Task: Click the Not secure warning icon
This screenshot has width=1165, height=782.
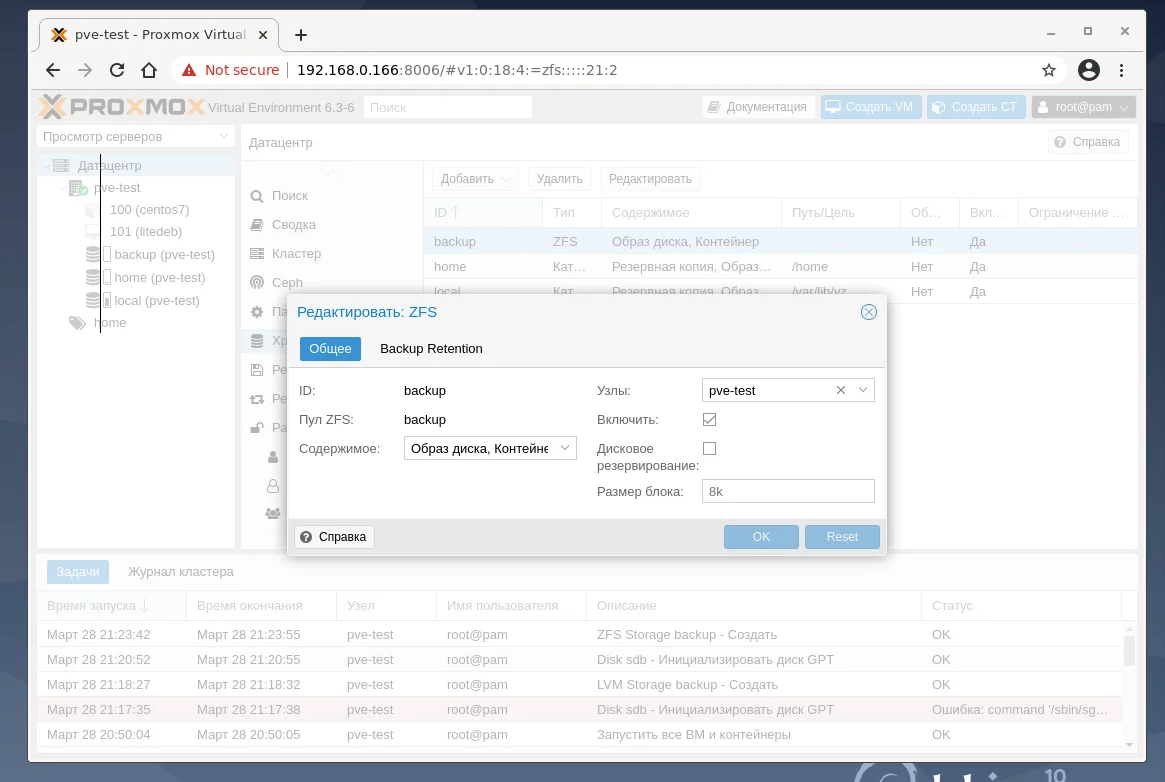Action: coord(189,70)
